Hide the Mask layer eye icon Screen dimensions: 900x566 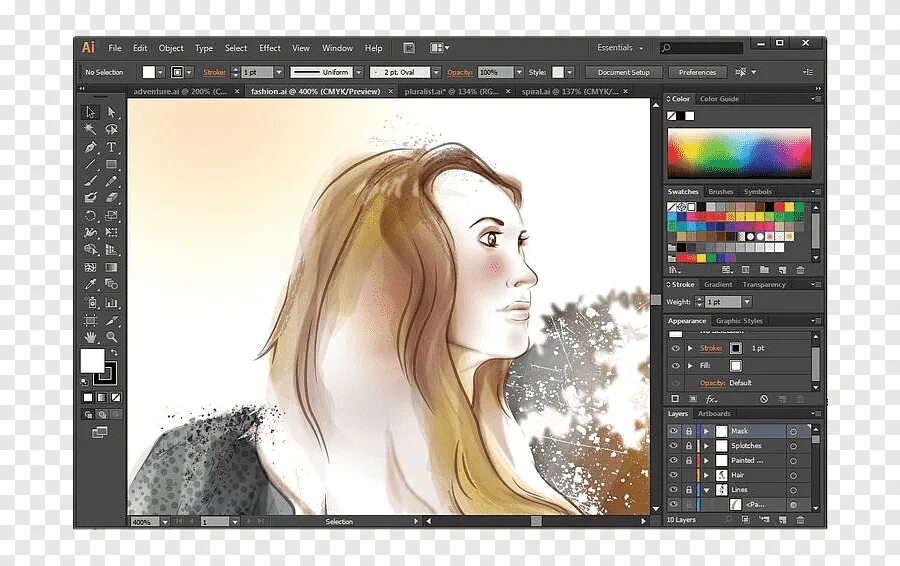[x=674, y=431]
